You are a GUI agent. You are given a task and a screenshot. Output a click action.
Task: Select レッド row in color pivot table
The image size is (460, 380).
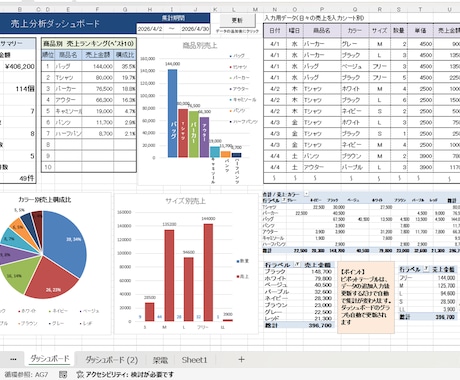tap(298, 319)
